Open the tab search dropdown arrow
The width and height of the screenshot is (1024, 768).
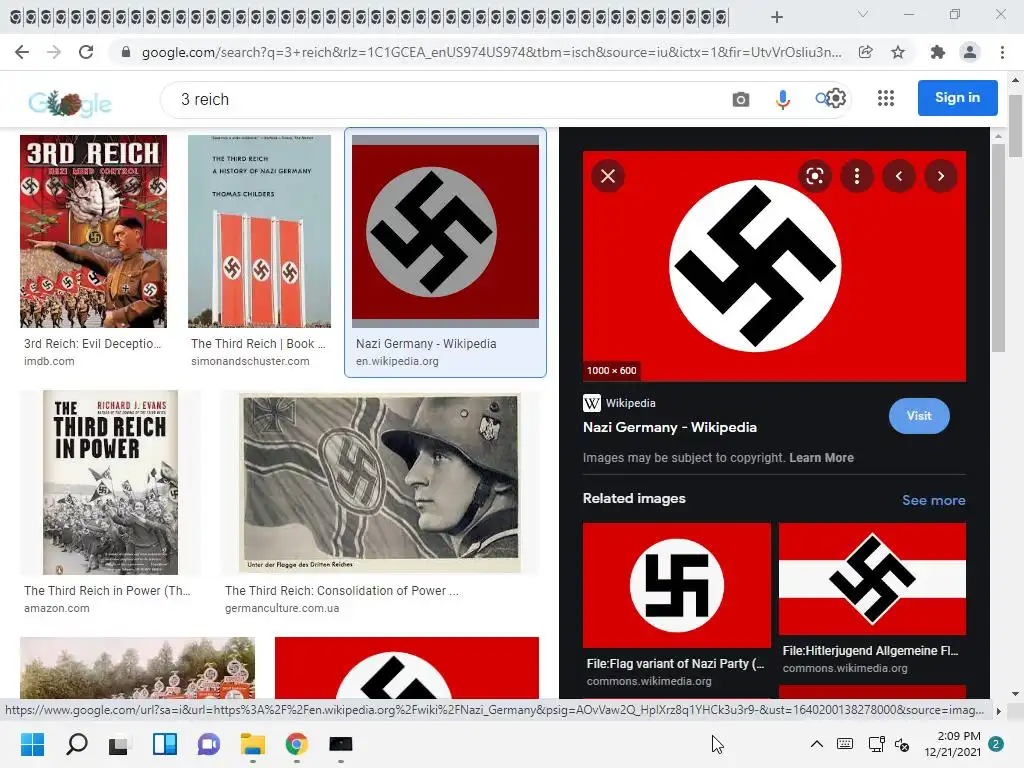tap(863, 14)
